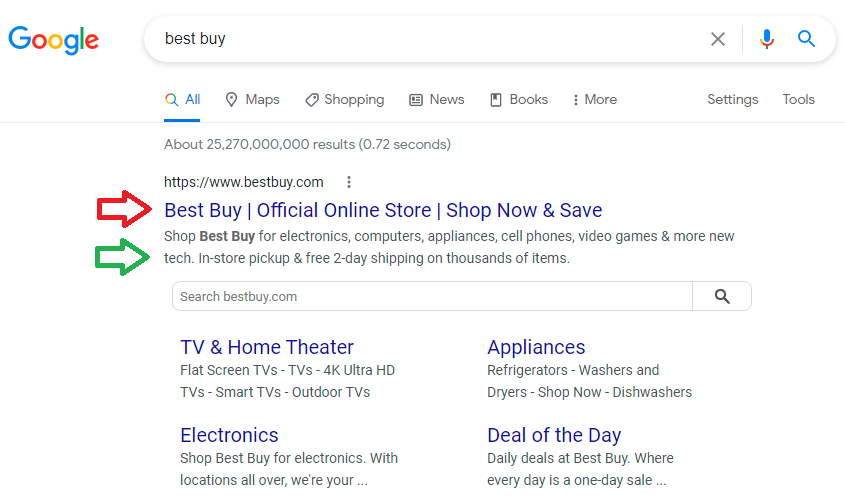
Task: Click the snippet text starting Shop Best Buy for electronics, computers
Action: (x=449, y=247)
